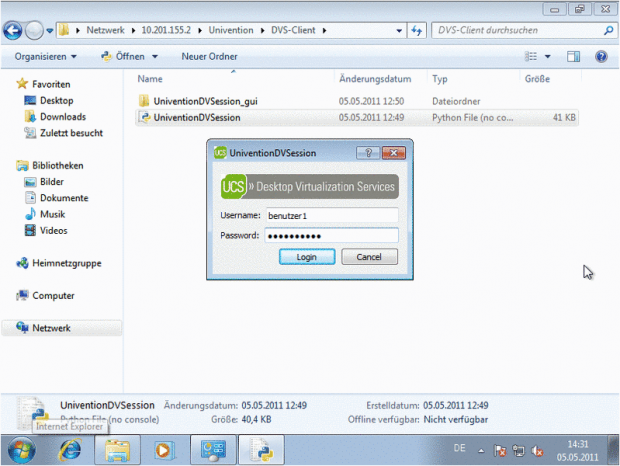Click the Öffnen toolbar button
The height and width of the screenshot is (466, 620).
(x=123, y=57)
